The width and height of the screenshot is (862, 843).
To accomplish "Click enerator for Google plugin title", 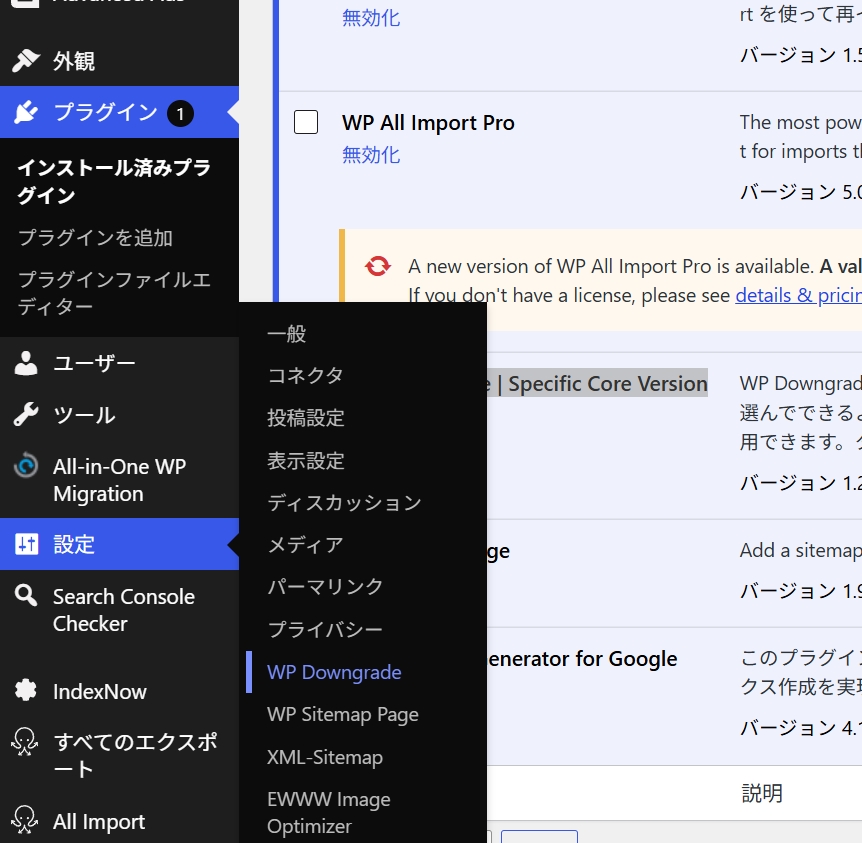I will coord(582,658).
